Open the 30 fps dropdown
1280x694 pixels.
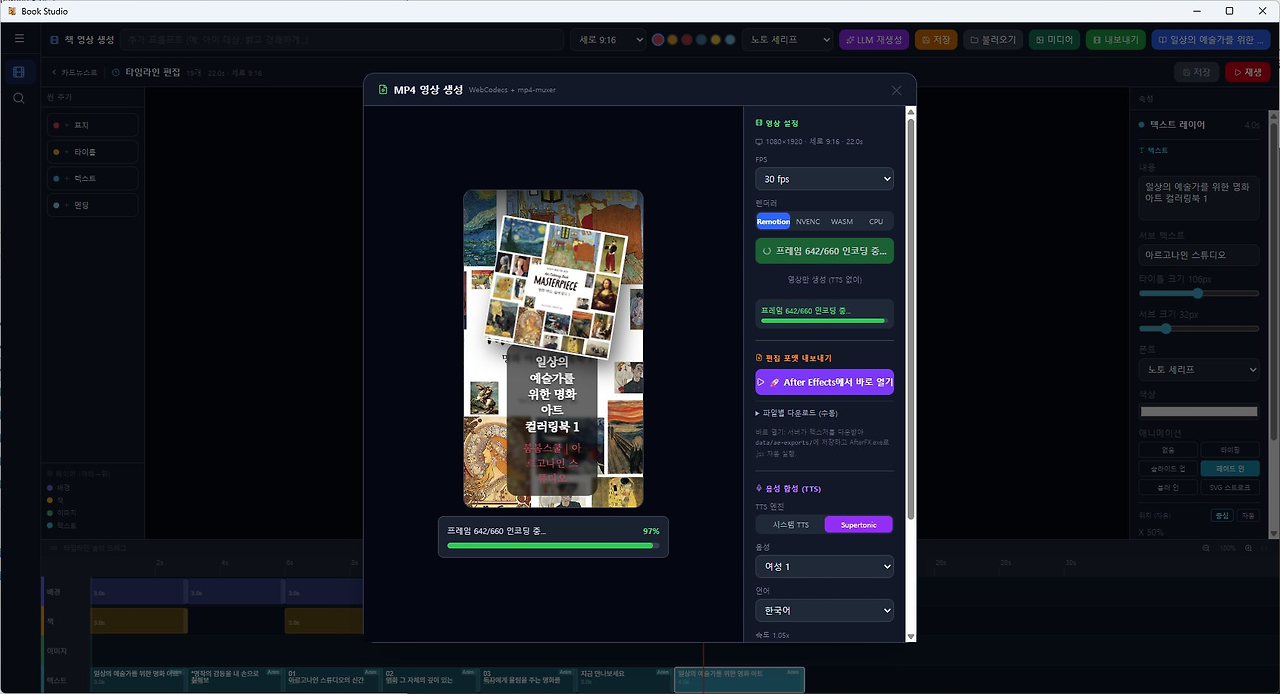pyautogui.click(x=824, y=179)
